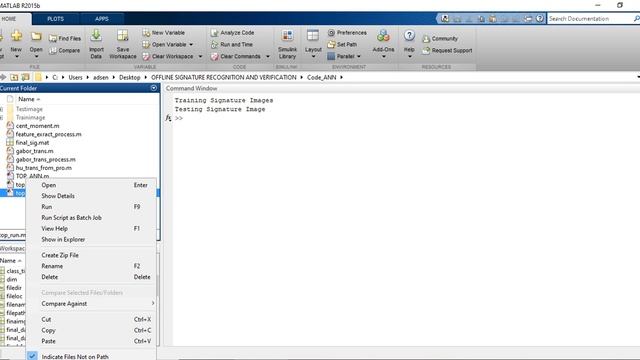640x360 pixels.
Task: Click the Name column header in Current Folder
Action: point(29,99)
